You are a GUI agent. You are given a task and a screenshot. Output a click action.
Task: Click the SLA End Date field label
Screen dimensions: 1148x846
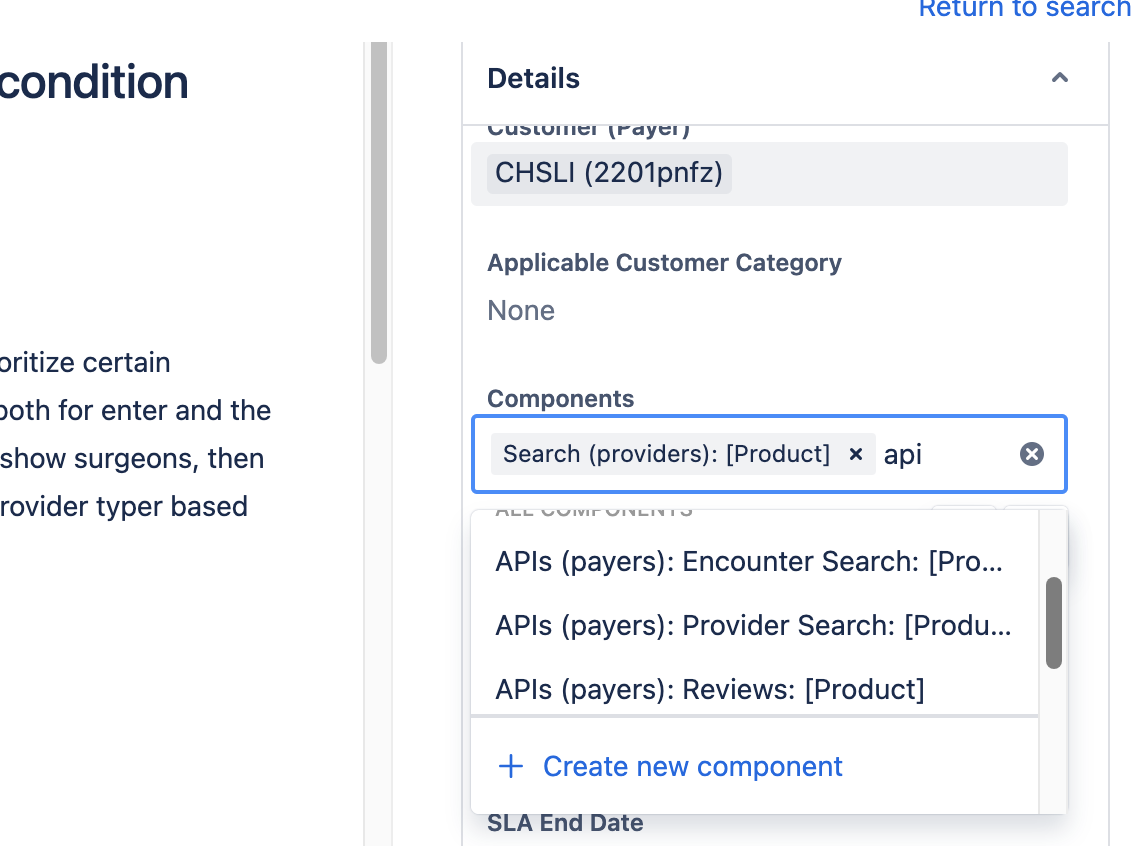565,823
